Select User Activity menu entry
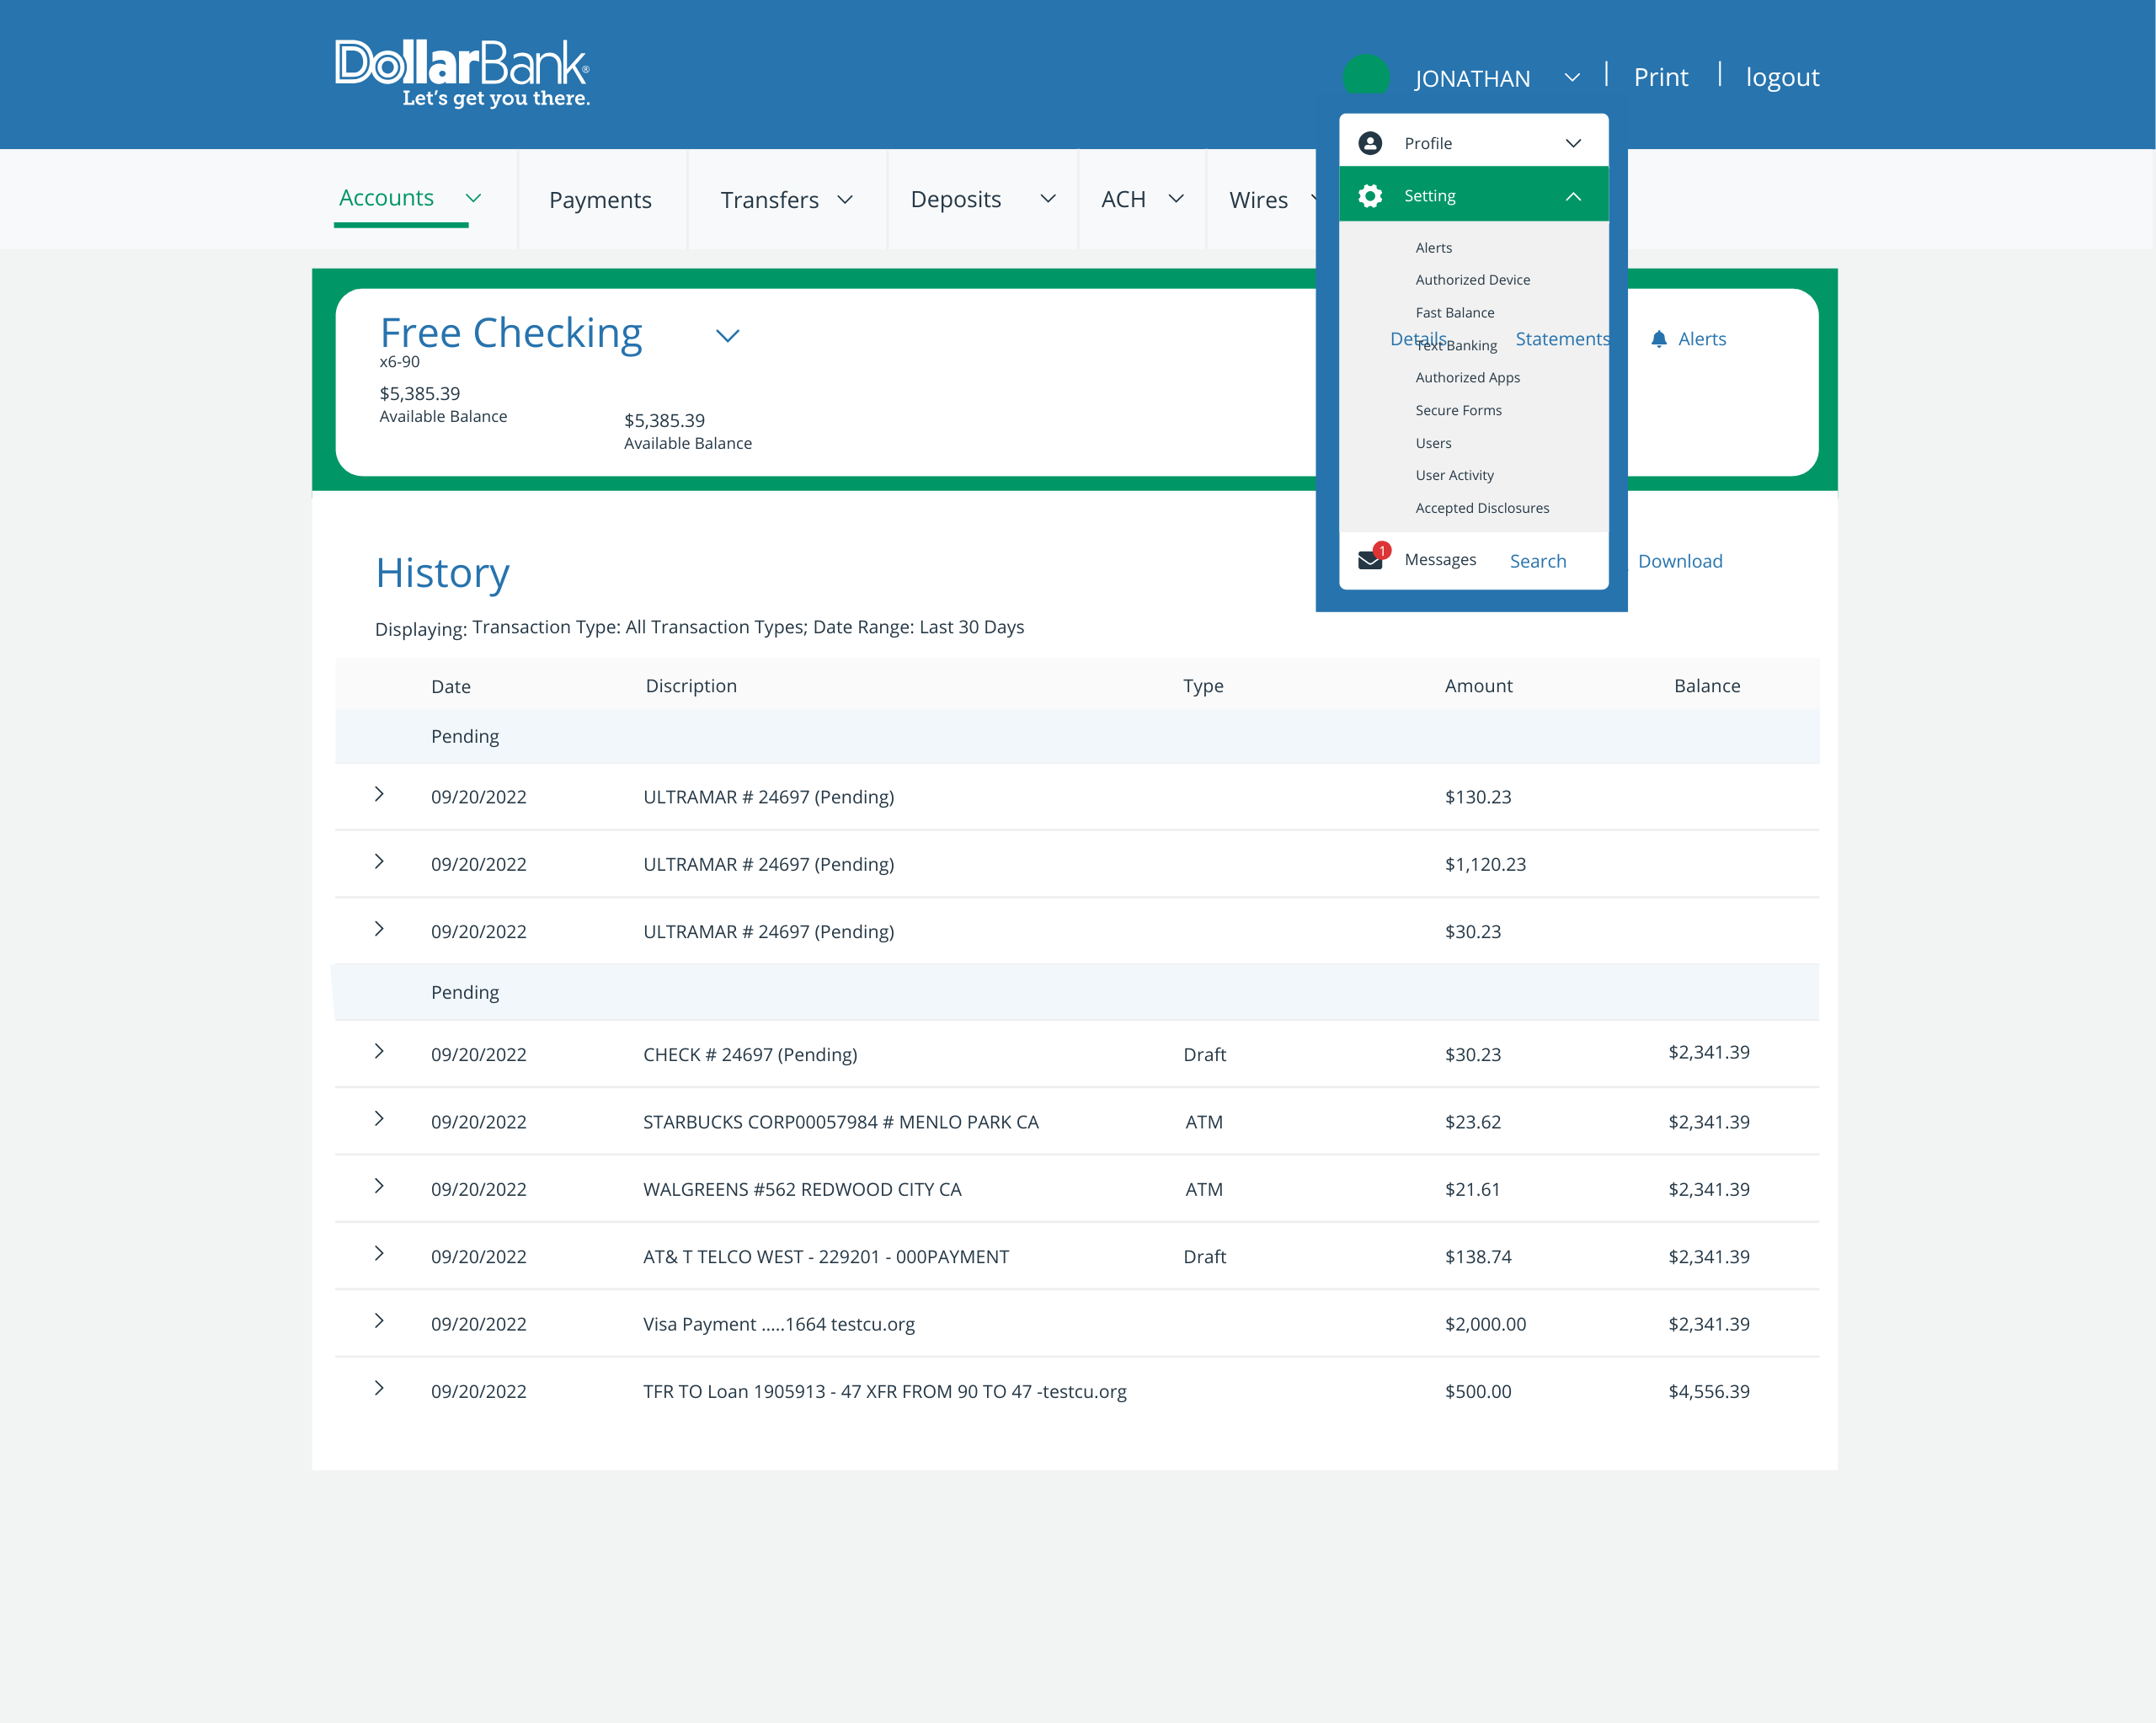This screenshot has height=1723, width=2156. [x=1454, y=475]
